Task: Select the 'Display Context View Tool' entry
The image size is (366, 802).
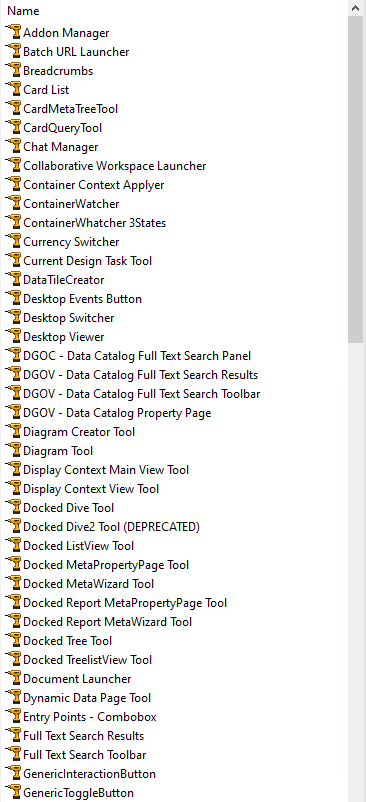Action: pyautogui.click(x=91, y=489)
